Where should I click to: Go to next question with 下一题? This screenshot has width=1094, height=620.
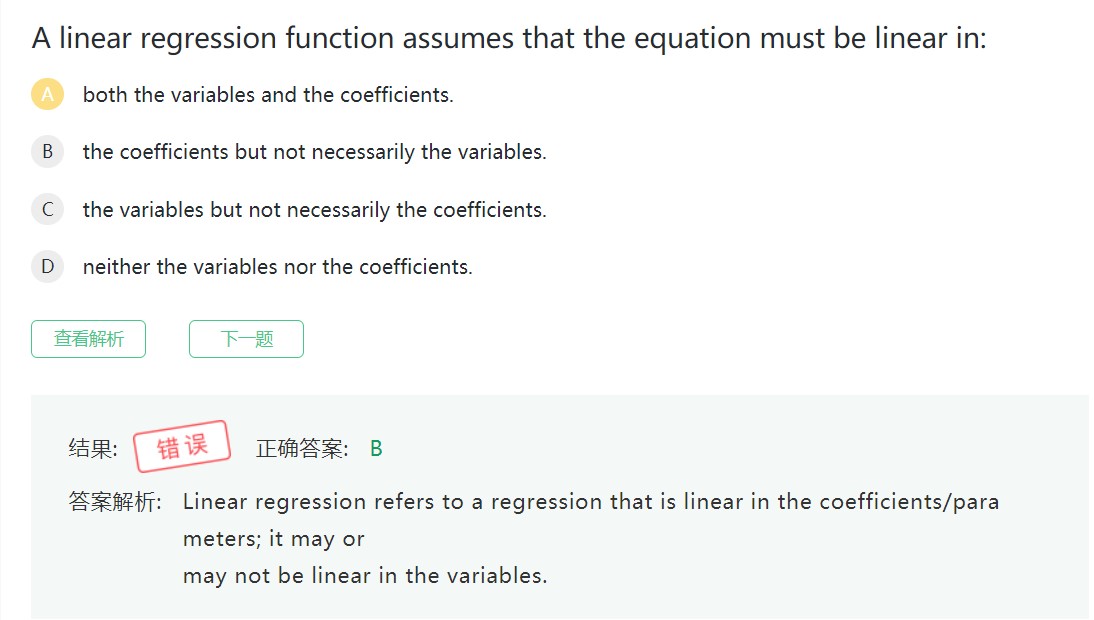tap(246, 339)
